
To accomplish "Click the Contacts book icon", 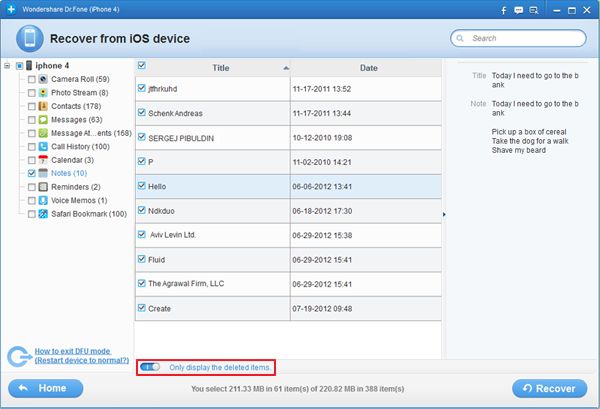I will (43, 106).
